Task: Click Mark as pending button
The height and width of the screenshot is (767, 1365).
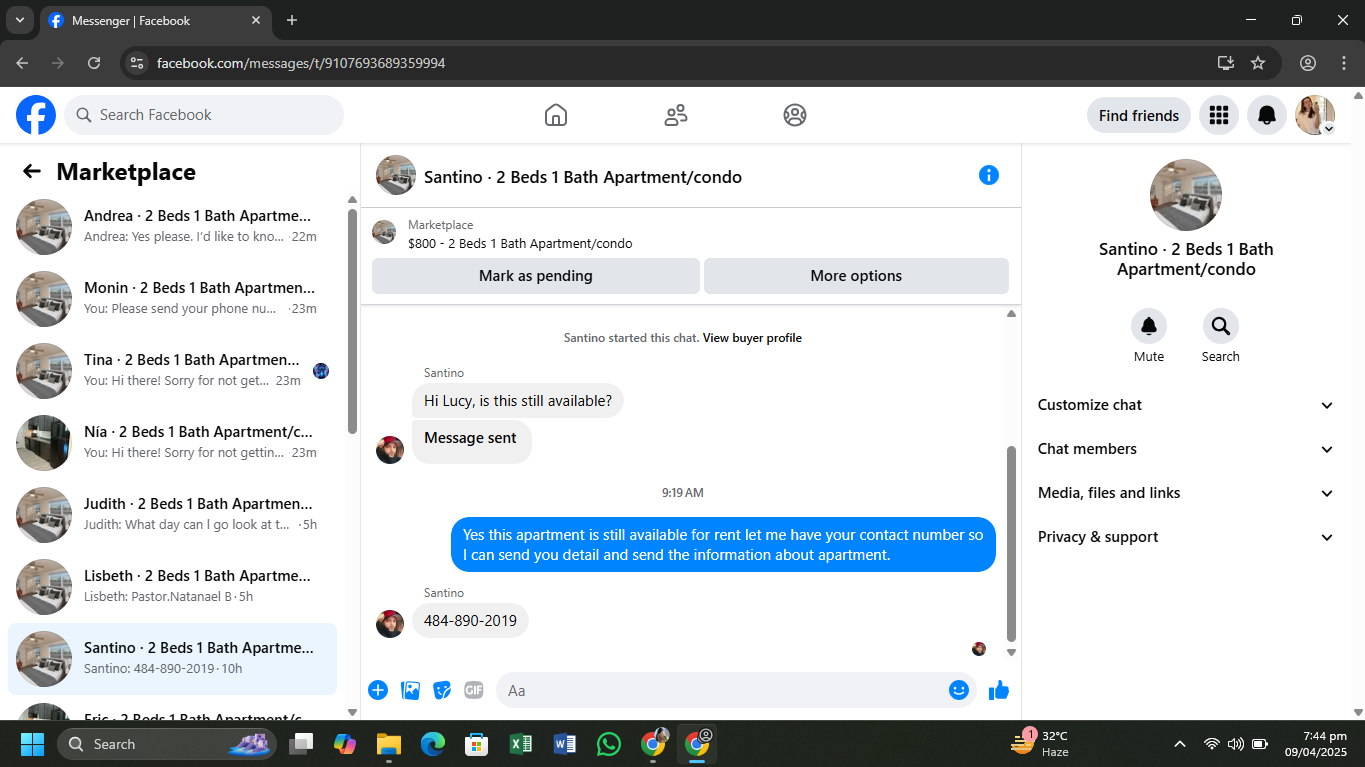Action: tap(535, 276)
